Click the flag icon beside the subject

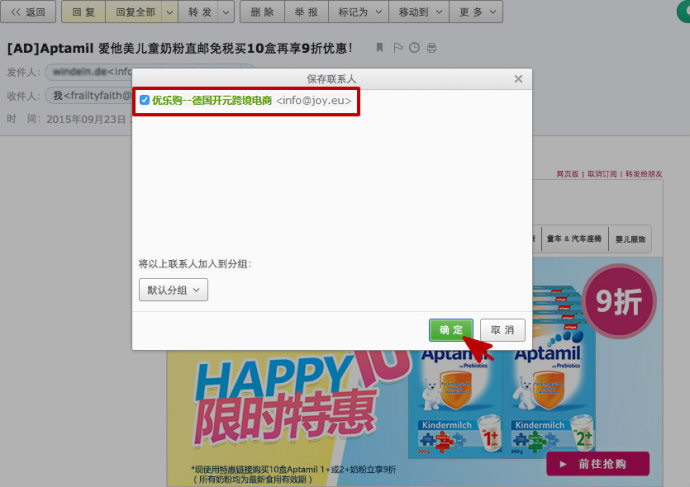click(397, 48)
